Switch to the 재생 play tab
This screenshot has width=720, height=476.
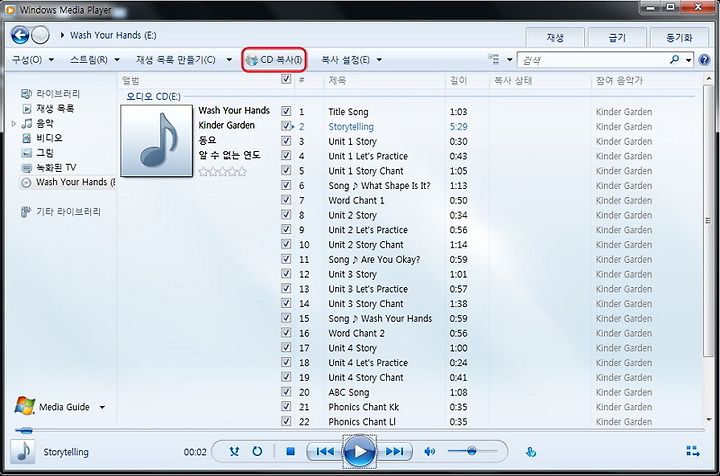coord(555,38)
